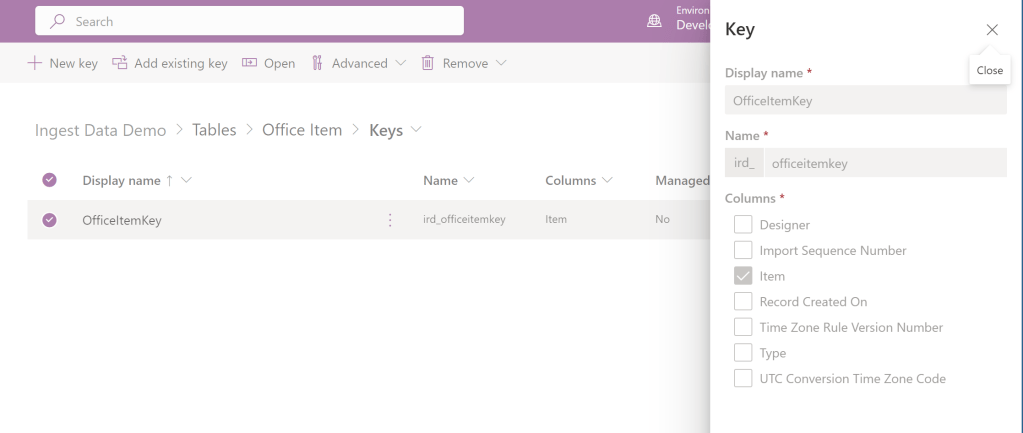
Task: Tick the Record Created On checkbox
Action: (x=743, y=302)
